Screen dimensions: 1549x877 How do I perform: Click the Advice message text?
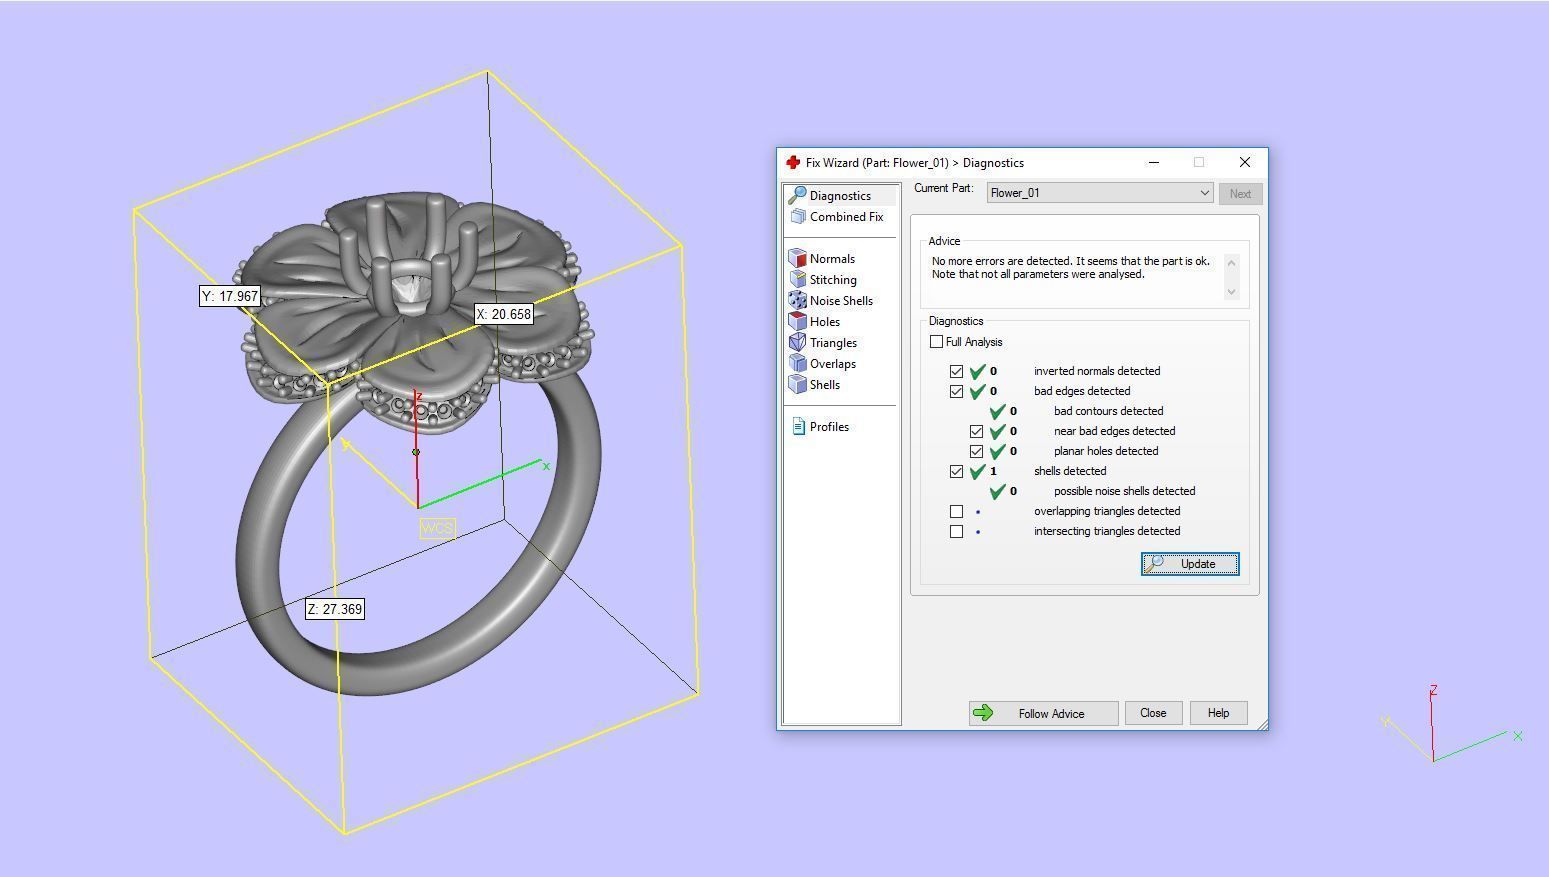point(1070,268)
